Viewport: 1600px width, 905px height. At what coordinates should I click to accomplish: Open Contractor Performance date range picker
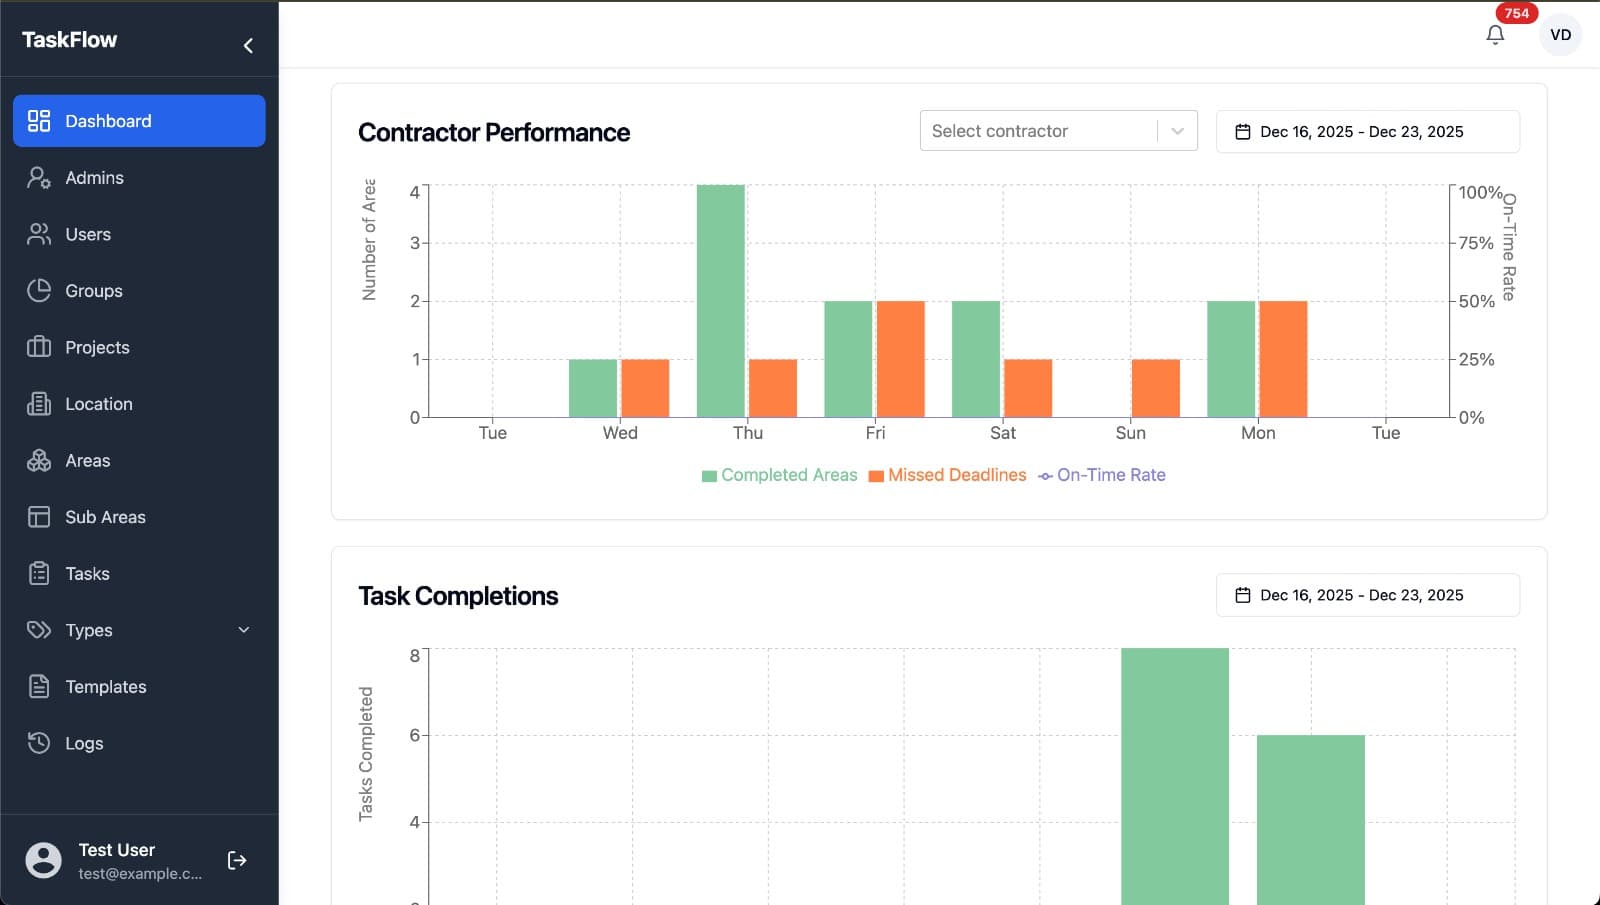tap(1367, 132)
